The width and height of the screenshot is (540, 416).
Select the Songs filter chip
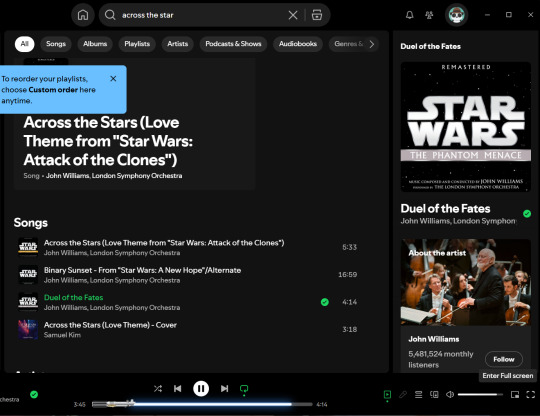(56, 44)
